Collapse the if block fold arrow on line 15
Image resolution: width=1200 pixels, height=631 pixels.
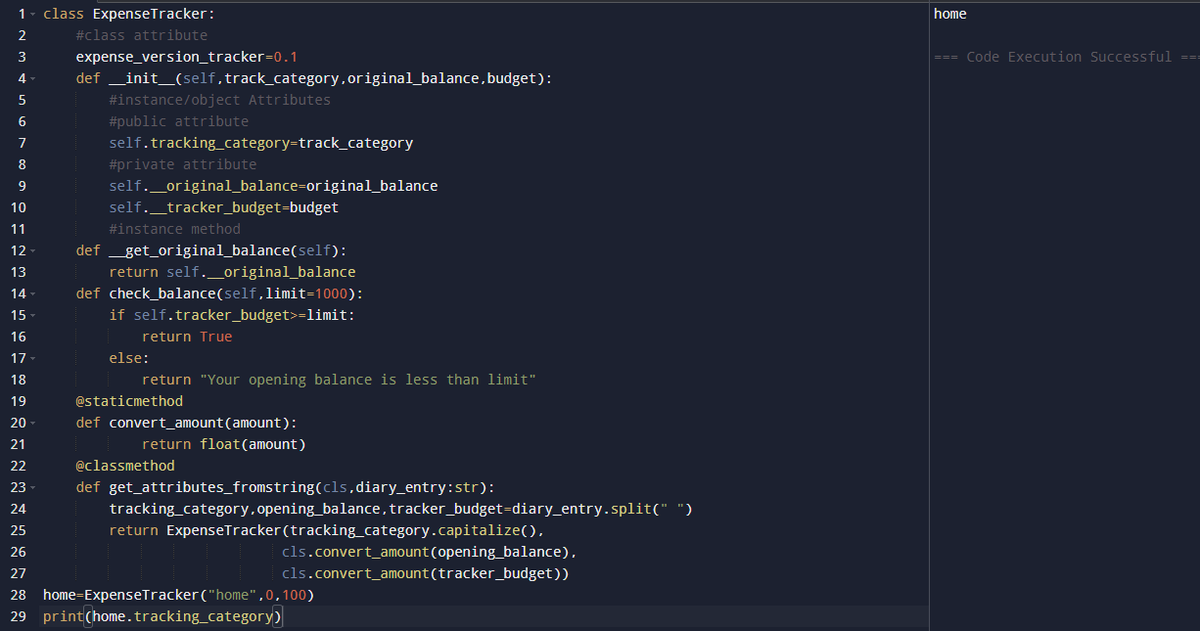pyautogui.click(x=32, y=315)
